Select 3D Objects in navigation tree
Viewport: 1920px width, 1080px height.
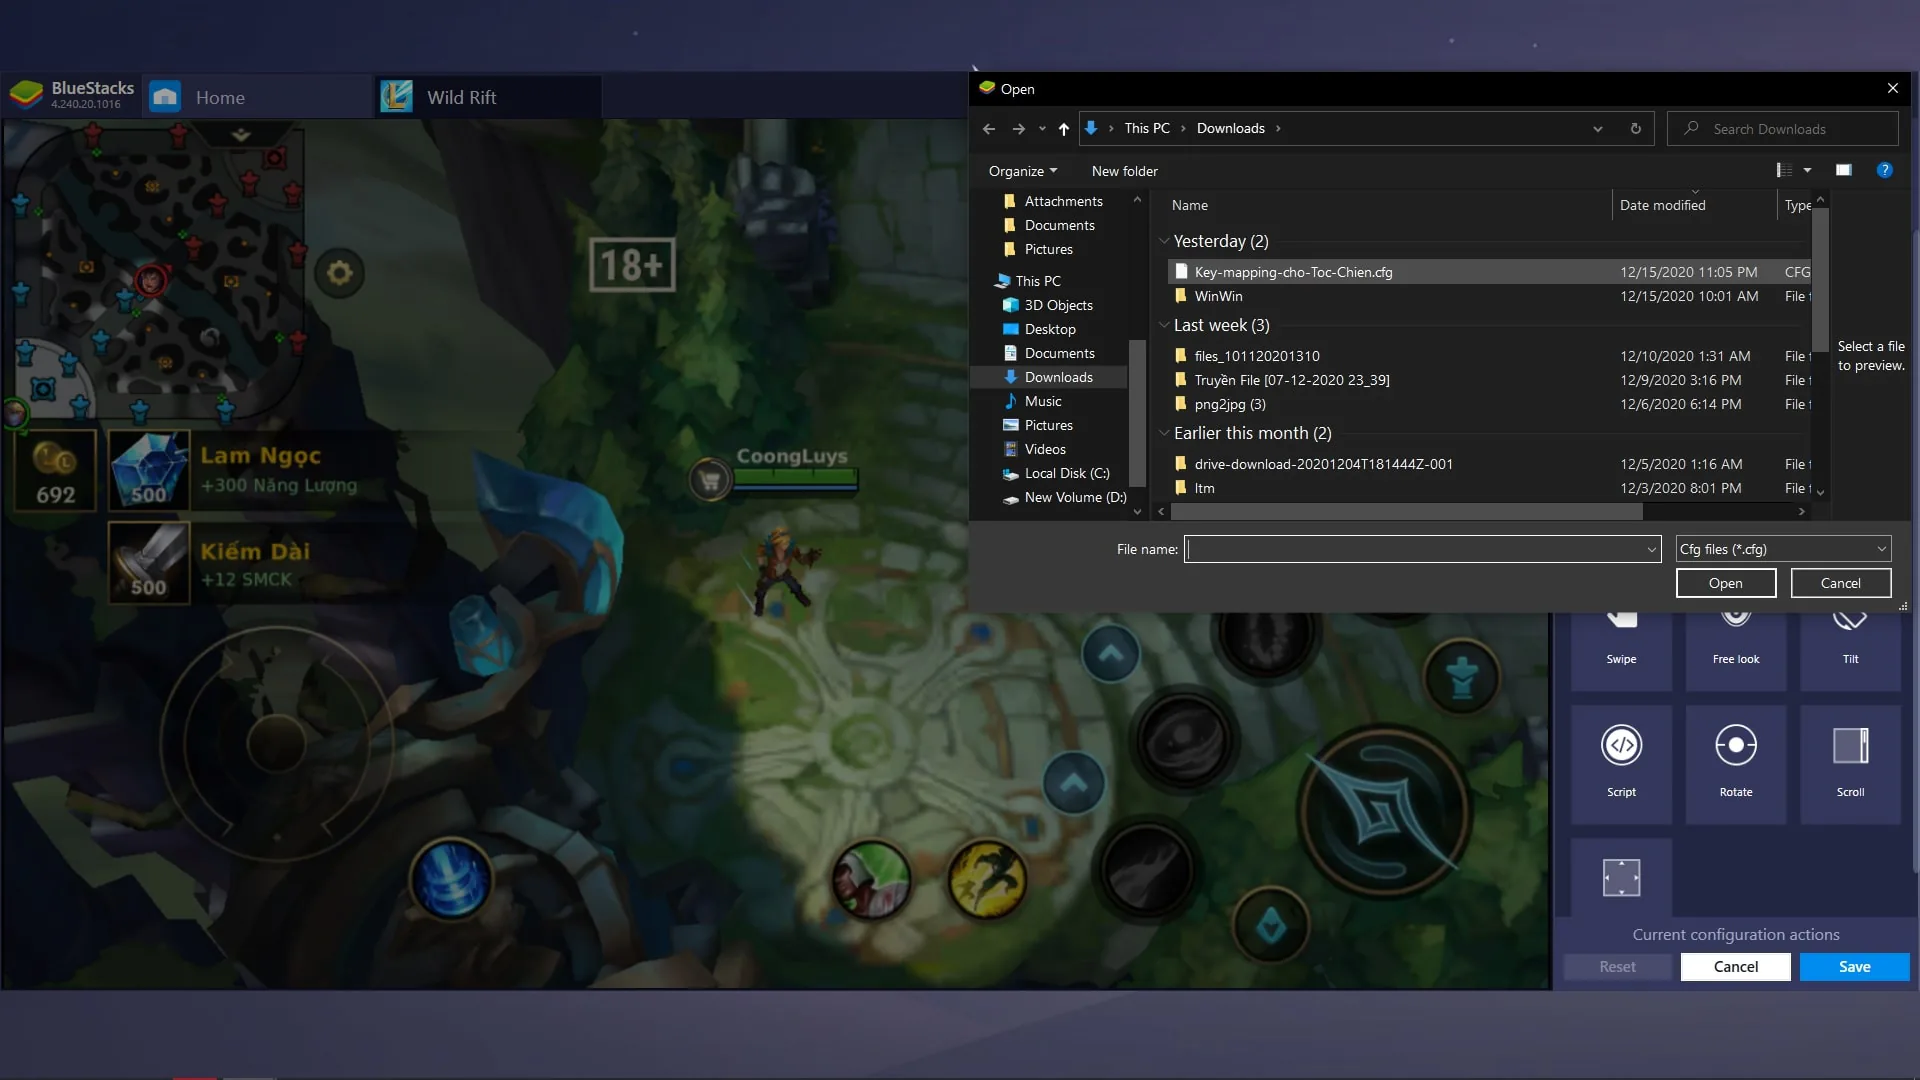point(1058,305)
